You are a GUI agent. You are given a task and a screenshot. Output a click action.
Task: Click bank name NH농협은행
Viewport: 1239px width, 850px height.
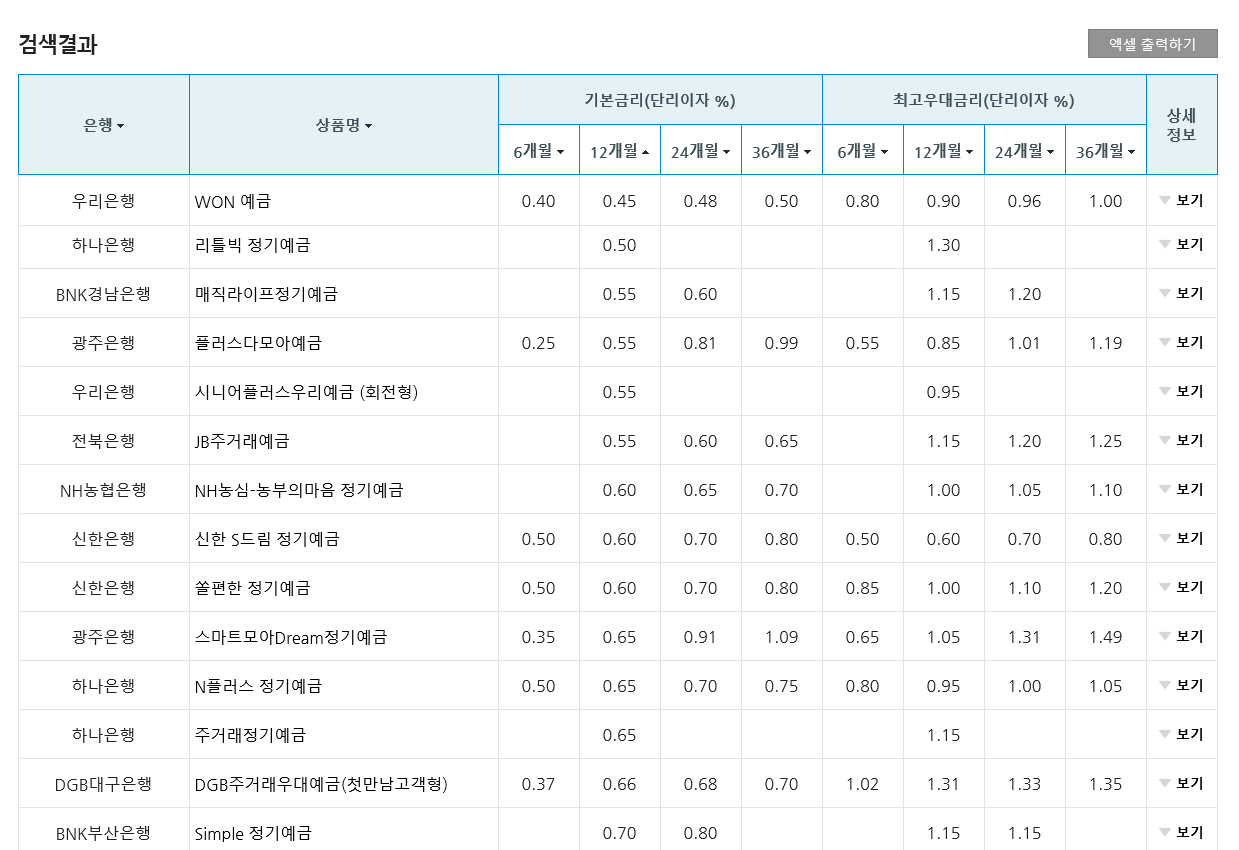(103, 490)
